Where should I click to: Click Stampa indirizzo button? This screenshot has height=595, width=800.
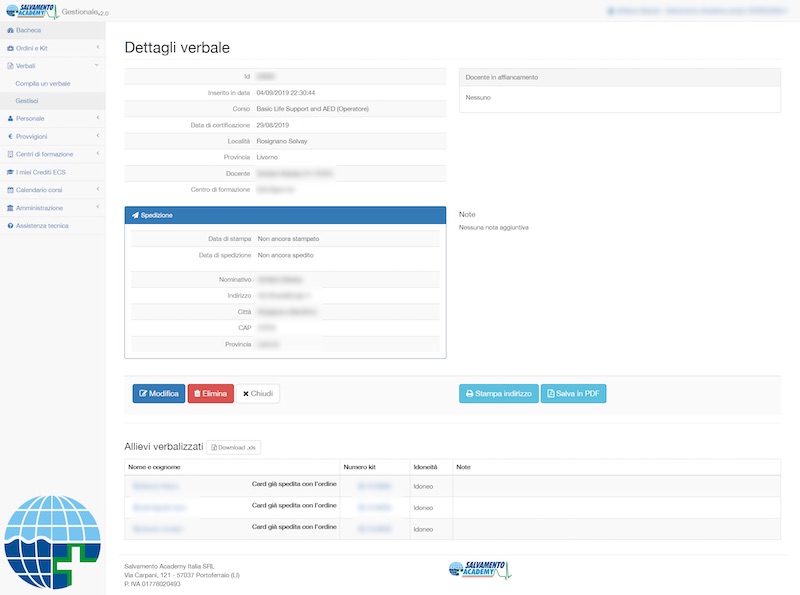point(498,394)
